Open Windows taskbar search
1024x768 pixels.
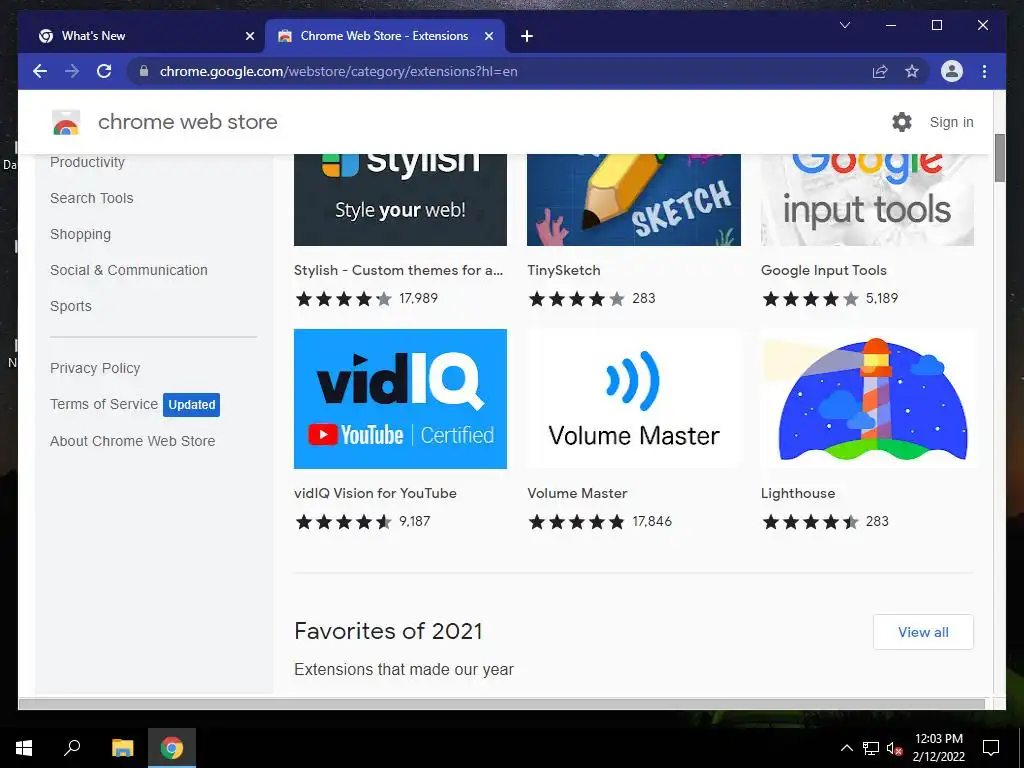coord(72,748)
